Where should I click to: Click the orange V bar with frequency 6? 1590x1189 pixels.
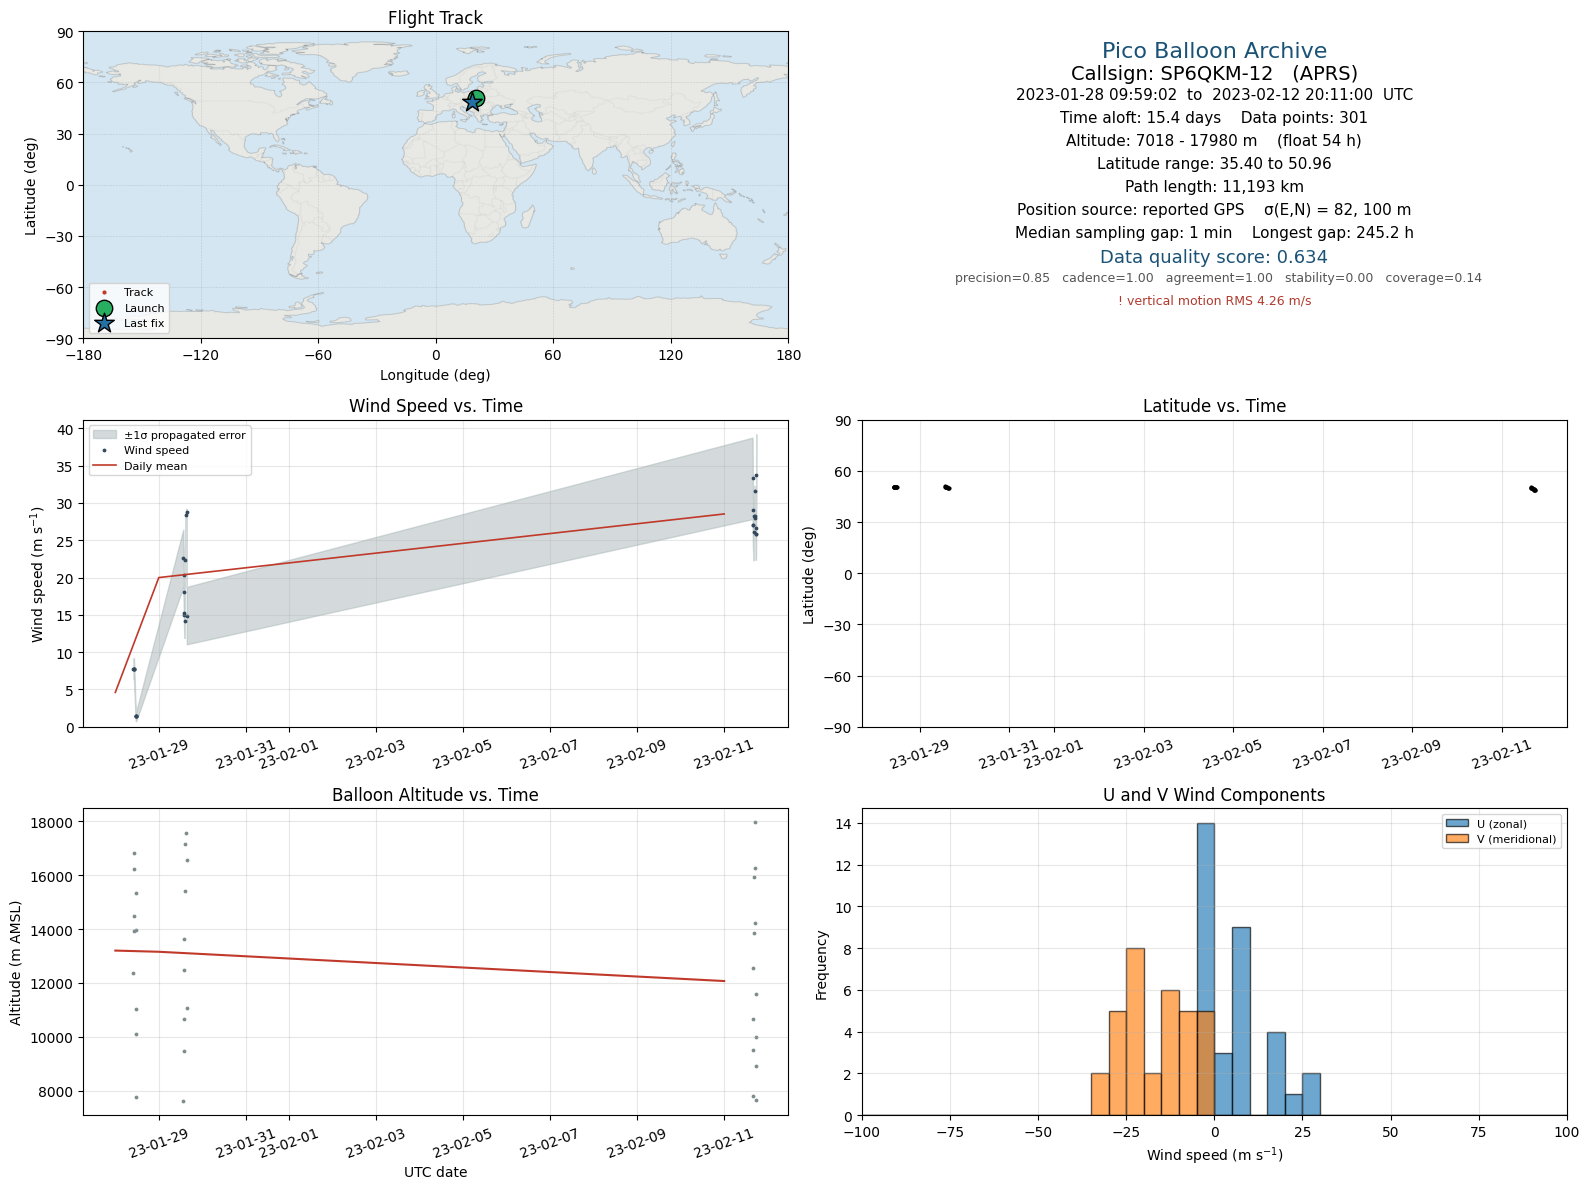click(1170, 1053)
